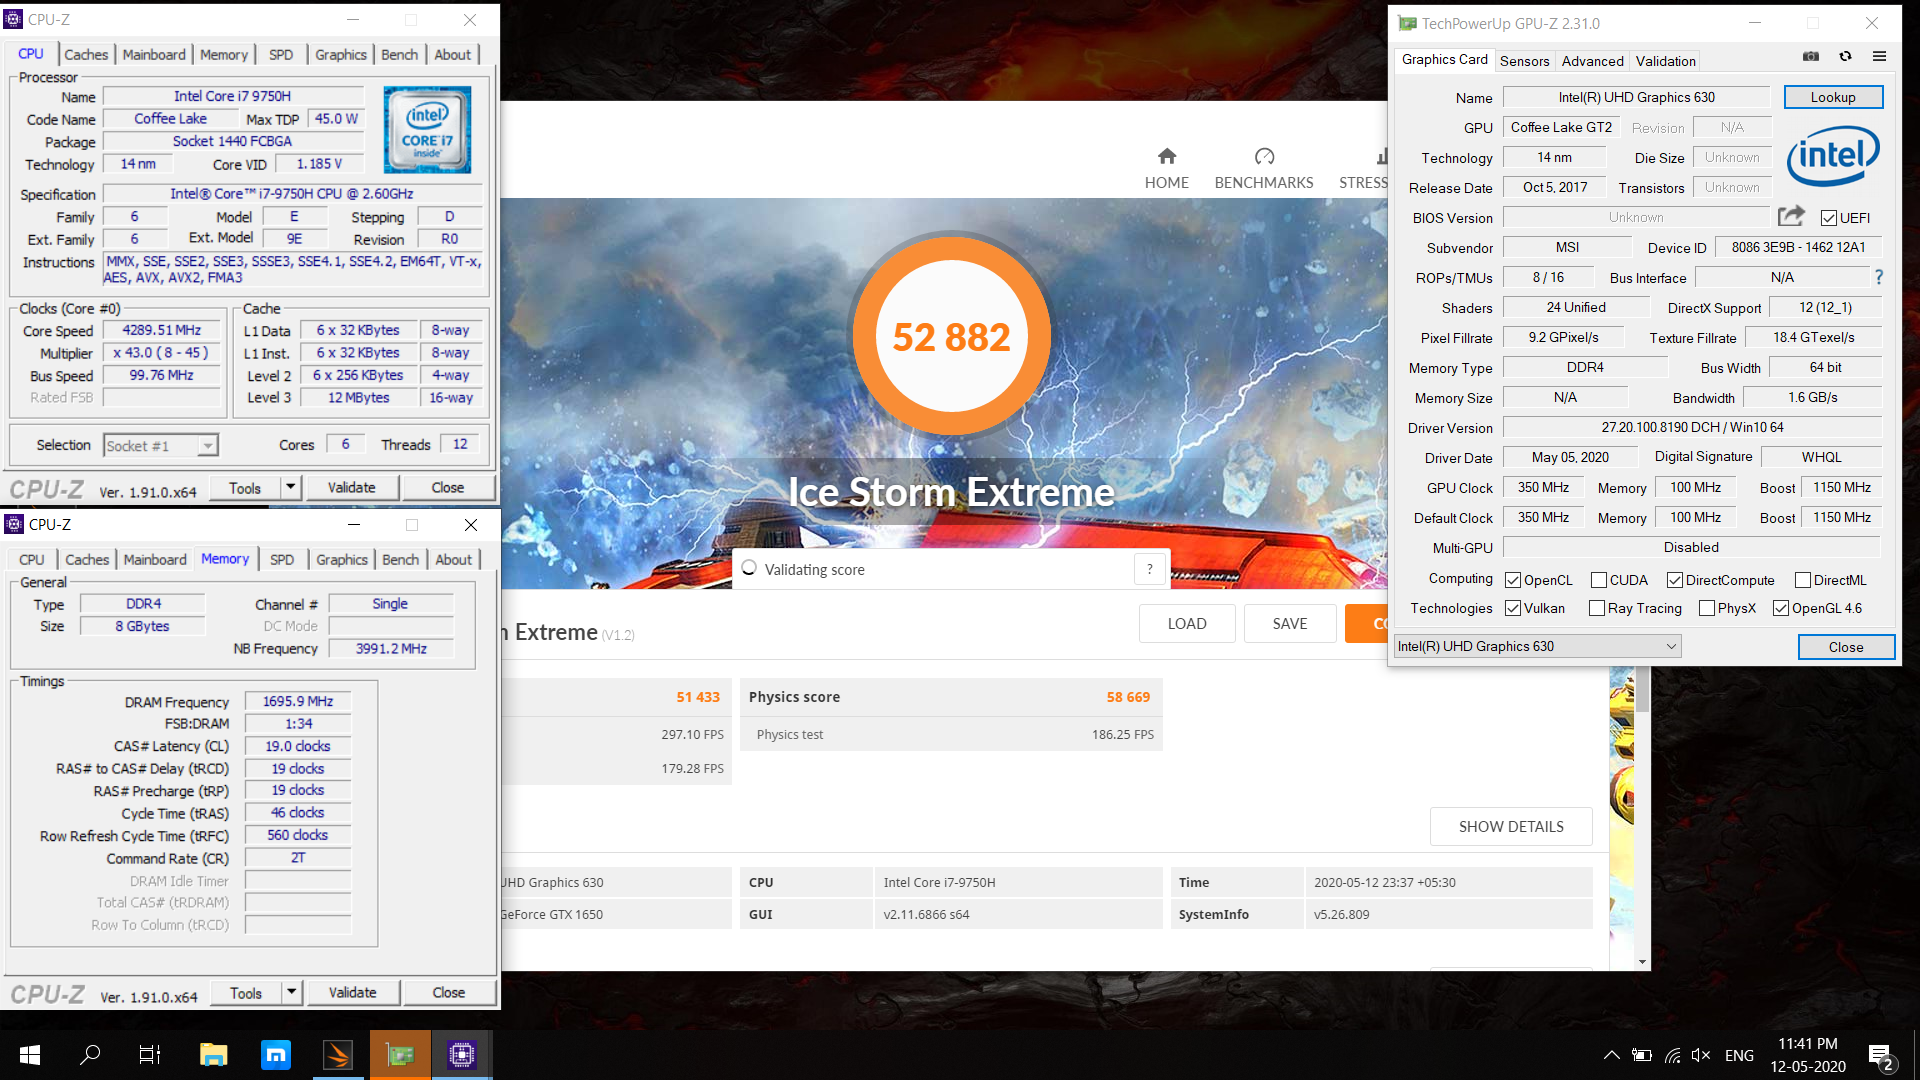The width and height of the screenshot is (1920, 1080).
Task: Click the LOAD button in 3DMark
Action: (1187, 623)
